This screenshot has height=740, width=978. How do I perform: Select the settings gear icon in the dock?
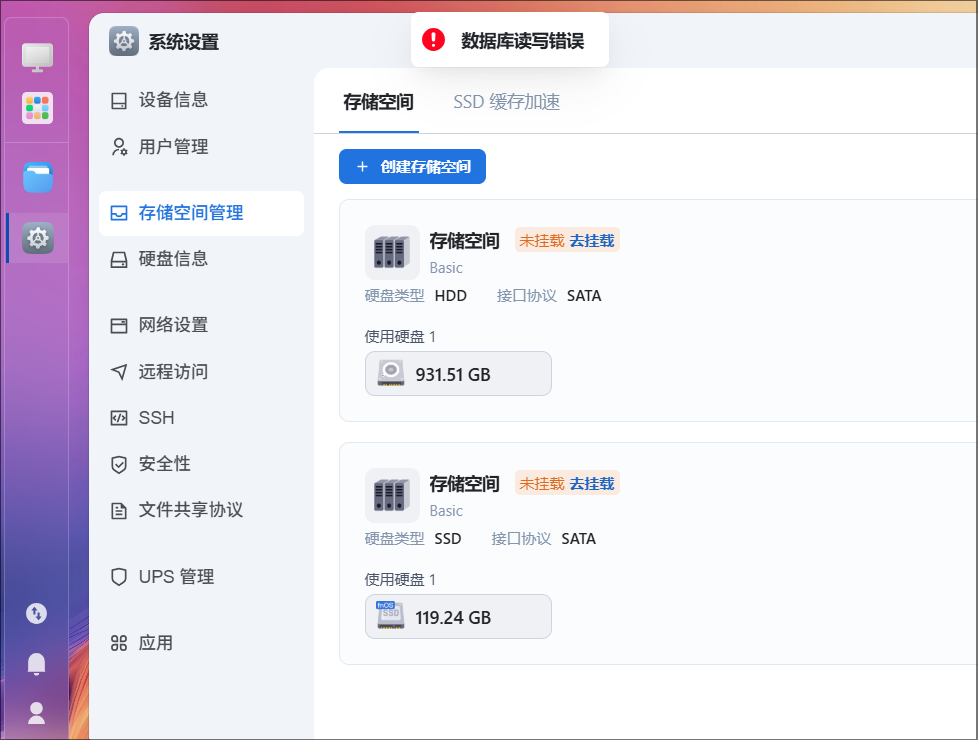[37, 238]
